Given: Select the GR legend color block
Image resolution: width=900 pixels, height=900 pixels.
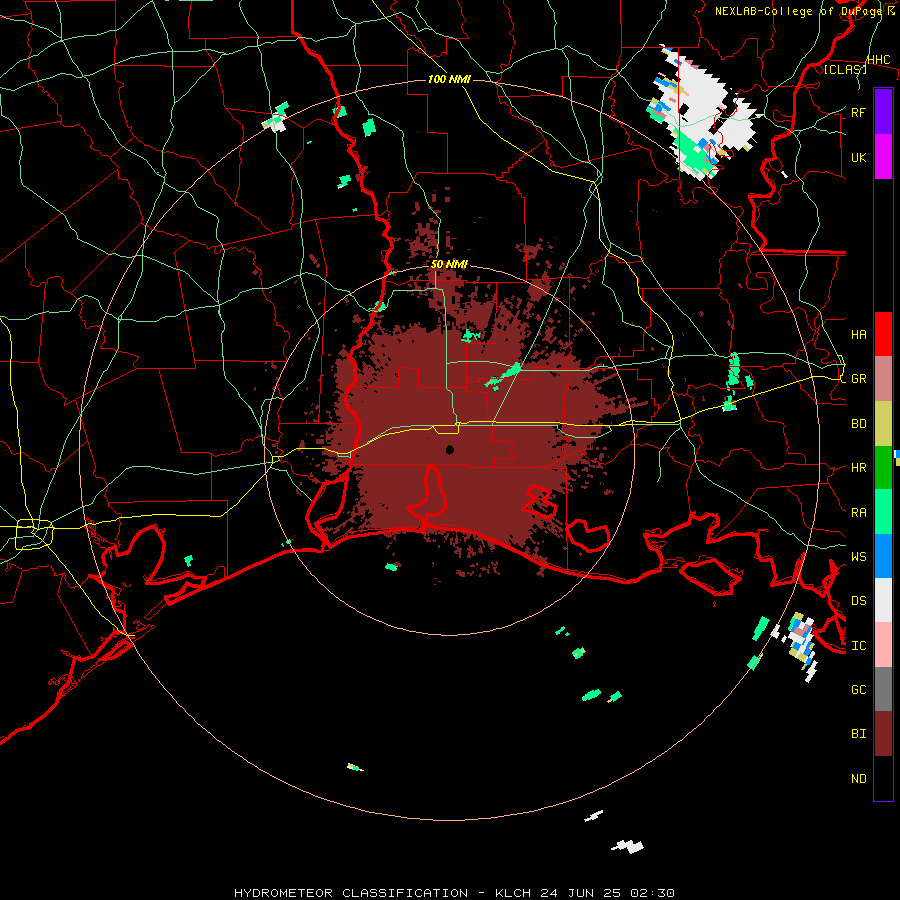Looking at the screenshot, I should pyautogui.click(x=883, y=378).
